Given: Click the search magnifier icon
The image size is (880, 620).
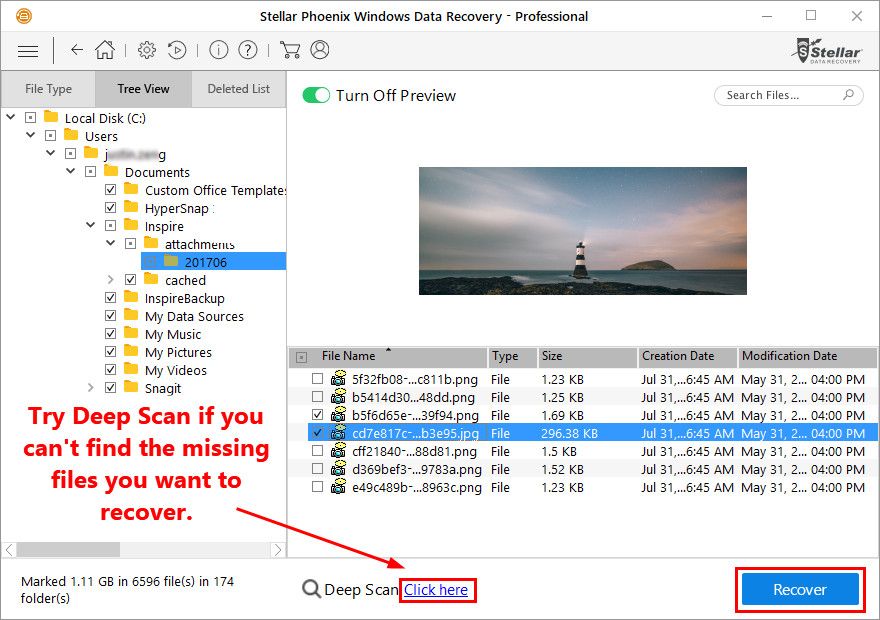Looking at the screenshot, I should pyautogui.click(x=849, y=95).
